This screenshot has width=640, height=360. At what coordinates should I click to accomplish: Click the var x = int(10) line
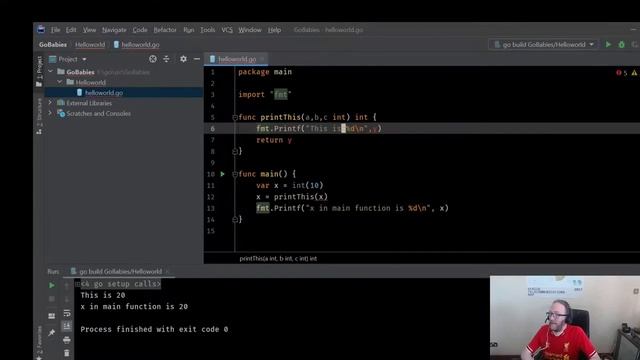(x=290, y=186)
